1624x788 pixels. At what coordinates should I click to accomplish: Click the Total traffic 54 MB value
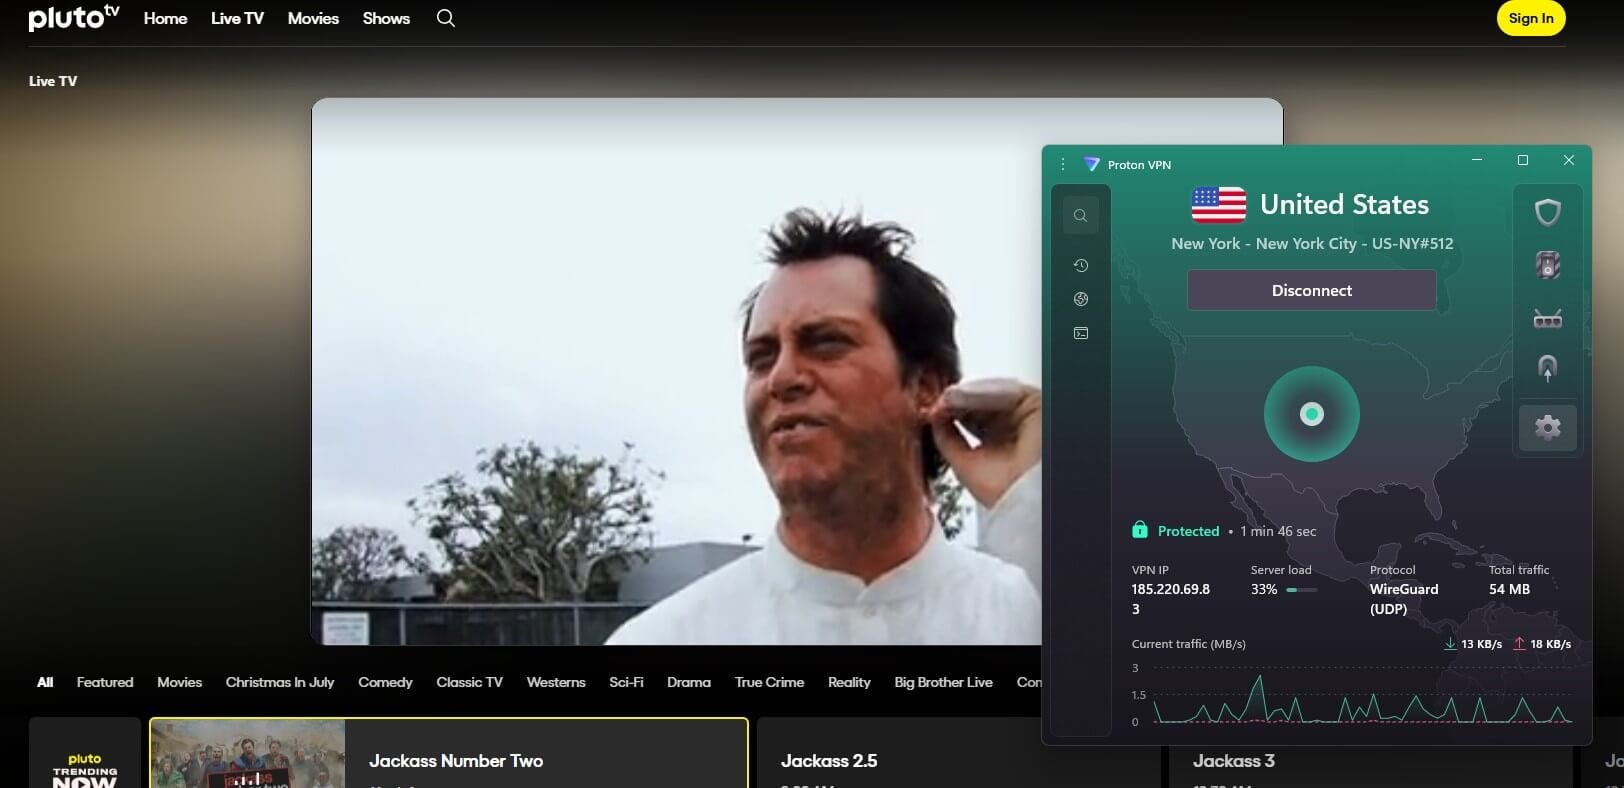[x=1509, y=589]
